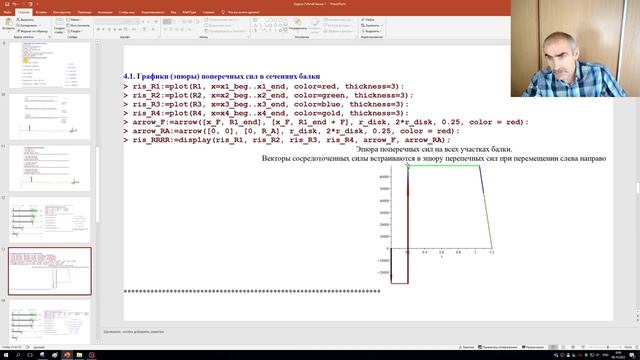Toggle Underline formatting in the Font group

(109, 29)
